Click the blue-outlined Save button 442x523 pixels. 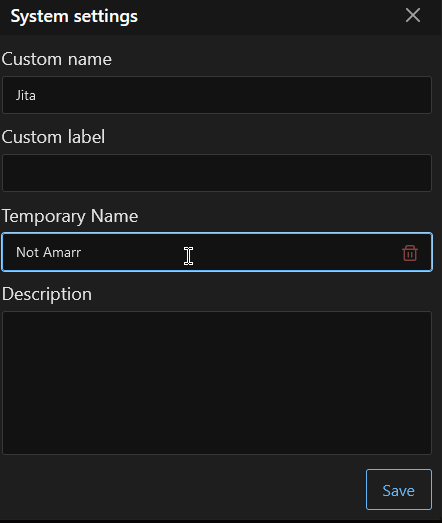pyautogui.click(x=399, y=490)
